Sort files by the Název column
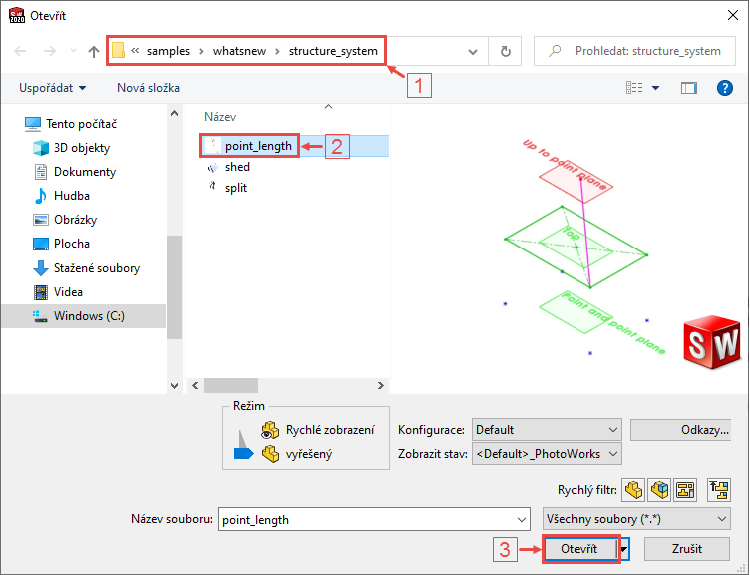 220,117
